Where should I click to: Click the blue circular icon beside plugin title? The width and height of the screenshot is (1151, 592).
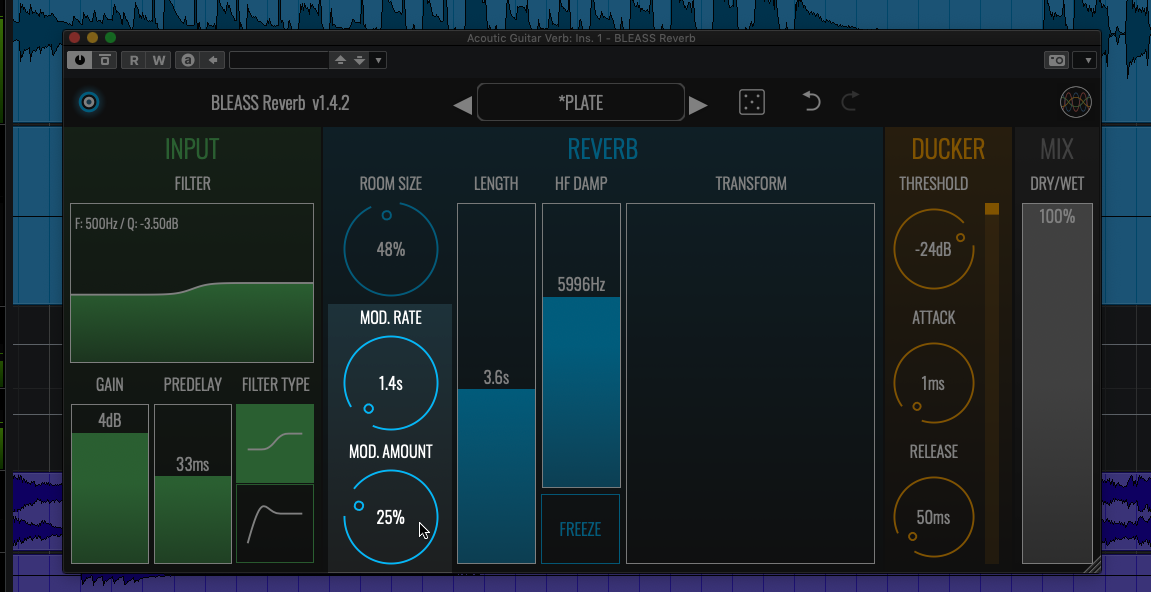click(89, 102)
